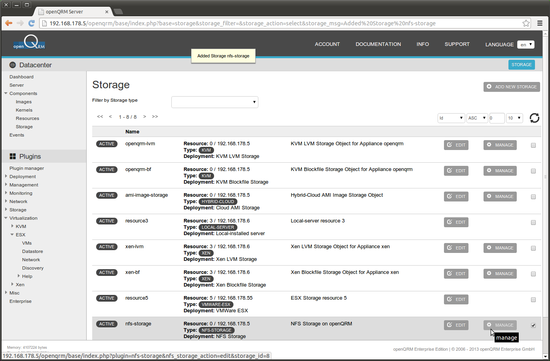Reload the page with browser refresh icon
This screenshot has width=550, height=361.
(x=31, y=23)
